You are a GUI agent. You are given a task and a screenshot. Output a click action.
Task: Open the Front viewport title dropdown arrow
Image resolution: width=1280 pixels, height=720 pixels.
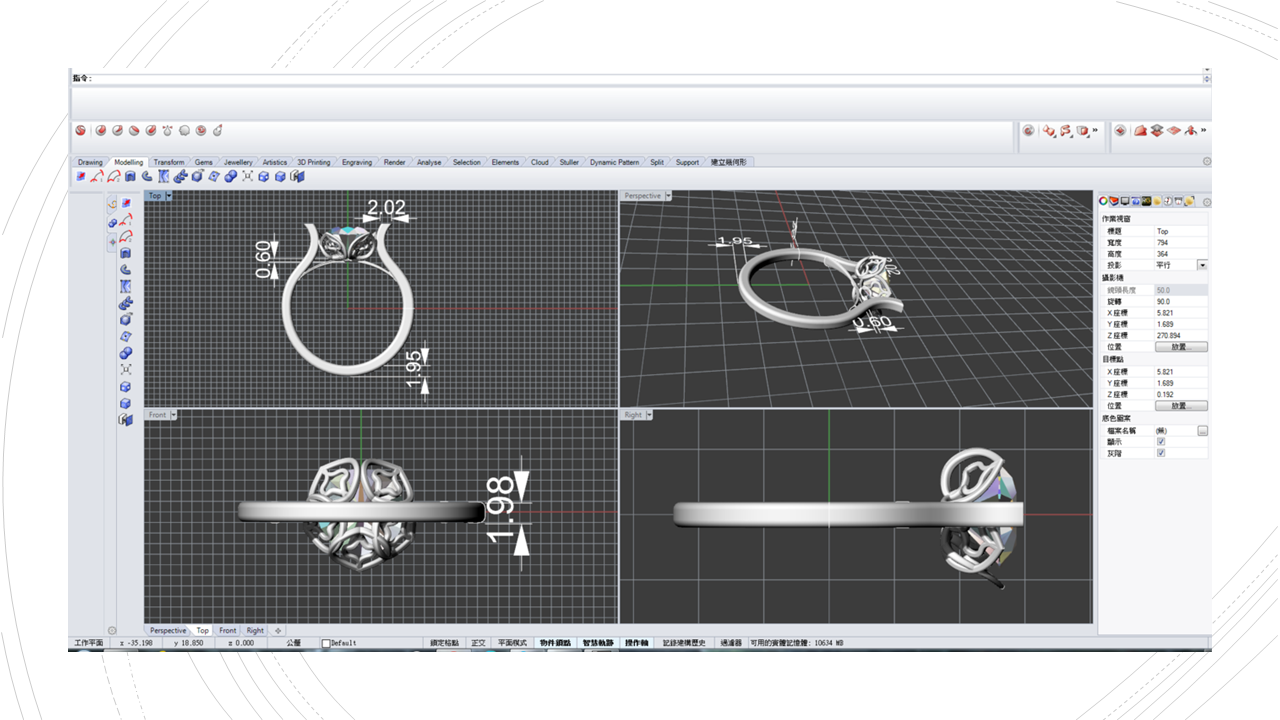tap(174, 414)
